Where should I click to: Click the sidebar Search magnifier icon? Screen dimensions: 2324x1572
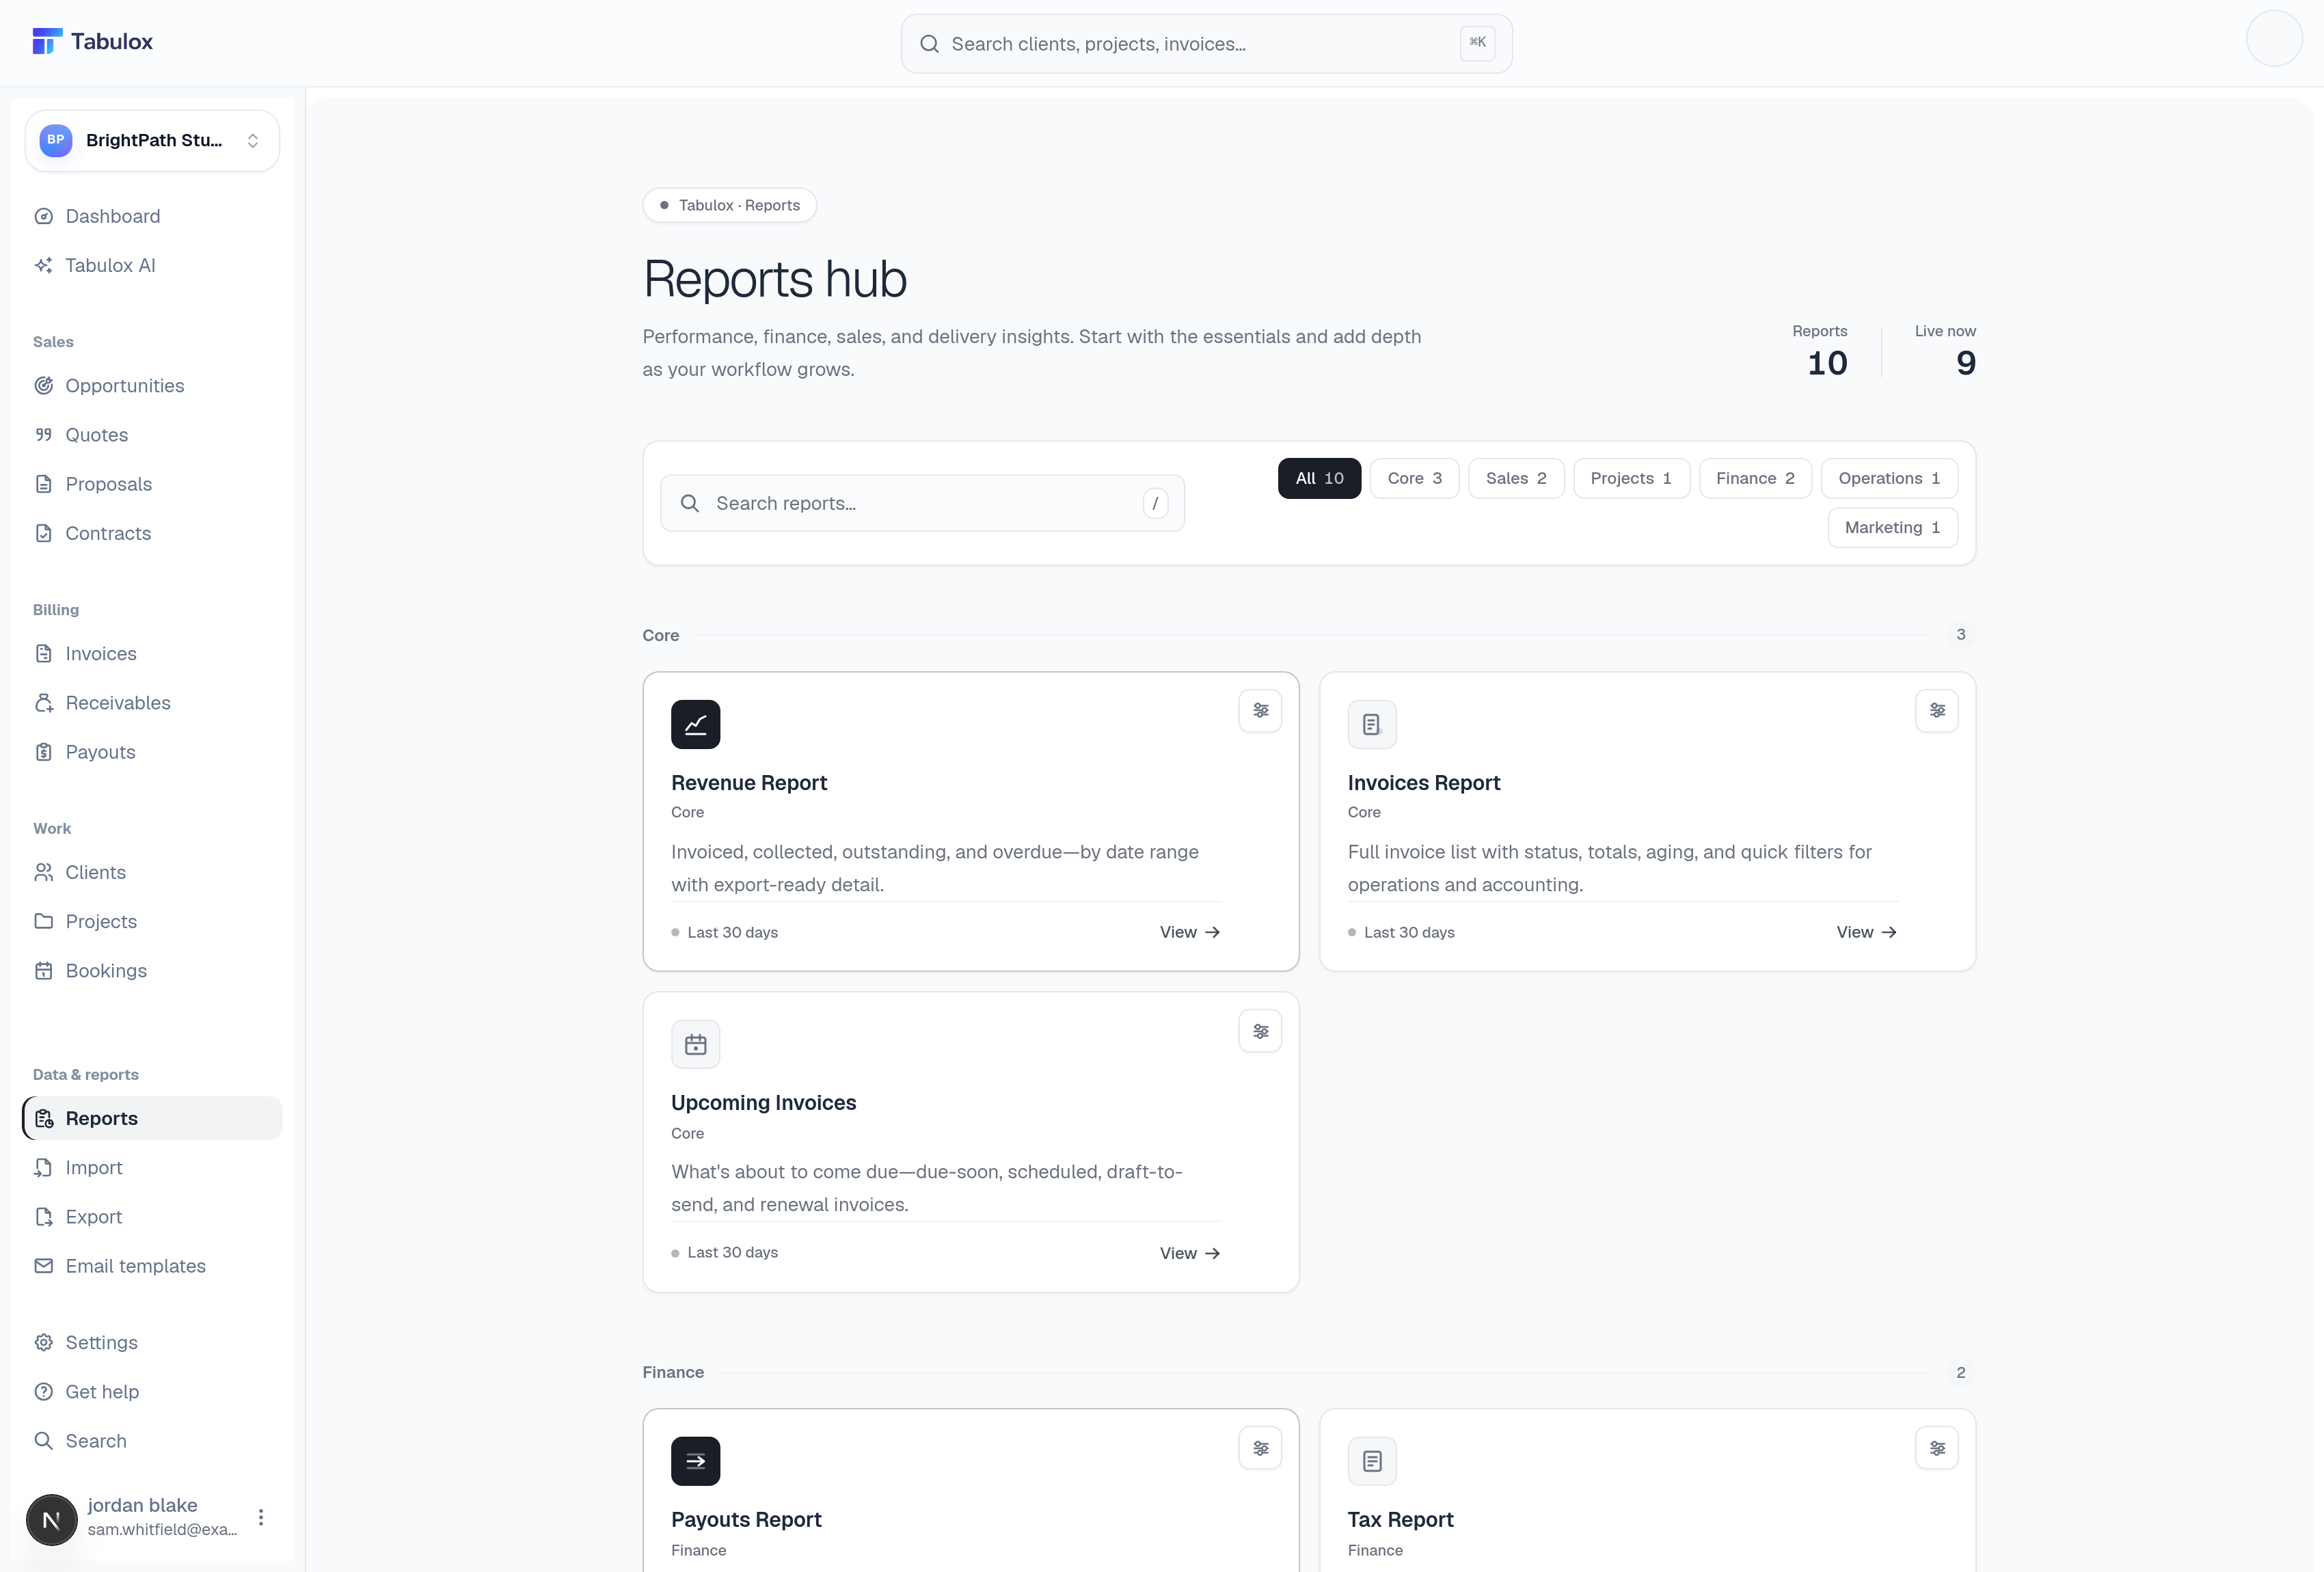[x=43, y=1441]
